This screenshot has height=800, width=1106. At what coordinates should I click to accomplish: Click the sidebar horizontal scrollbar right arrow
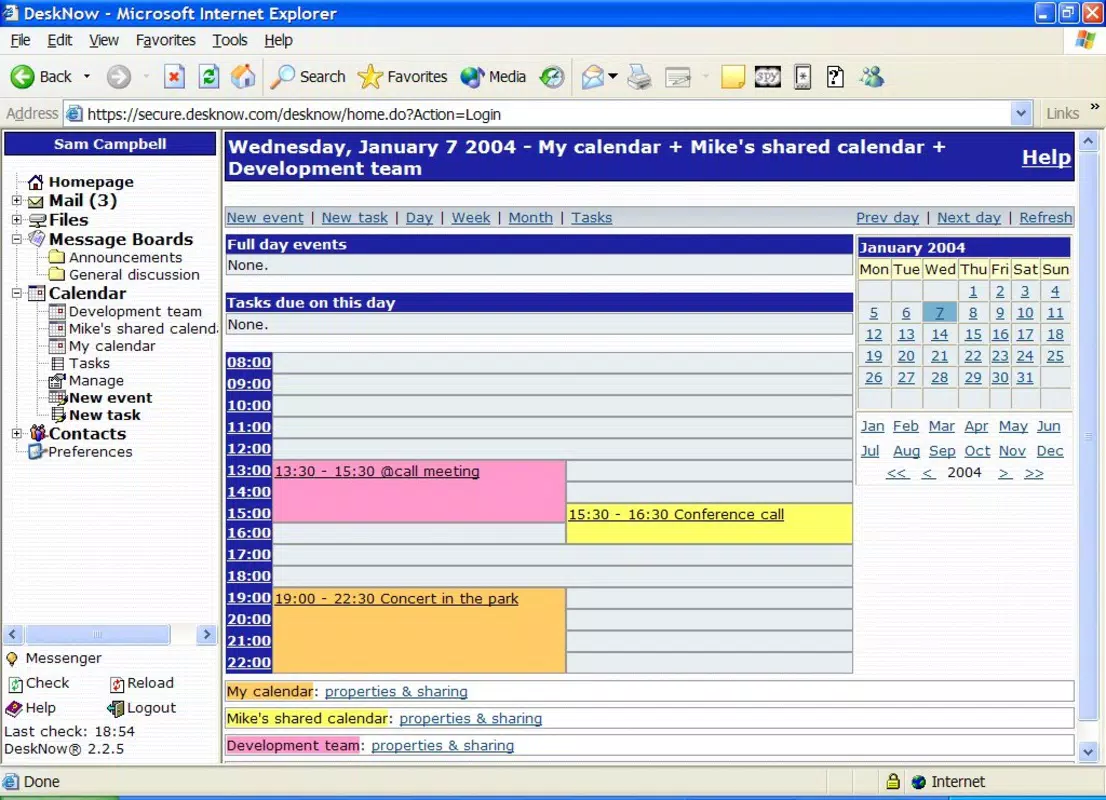pyautogui.click(x=206, y=634)
